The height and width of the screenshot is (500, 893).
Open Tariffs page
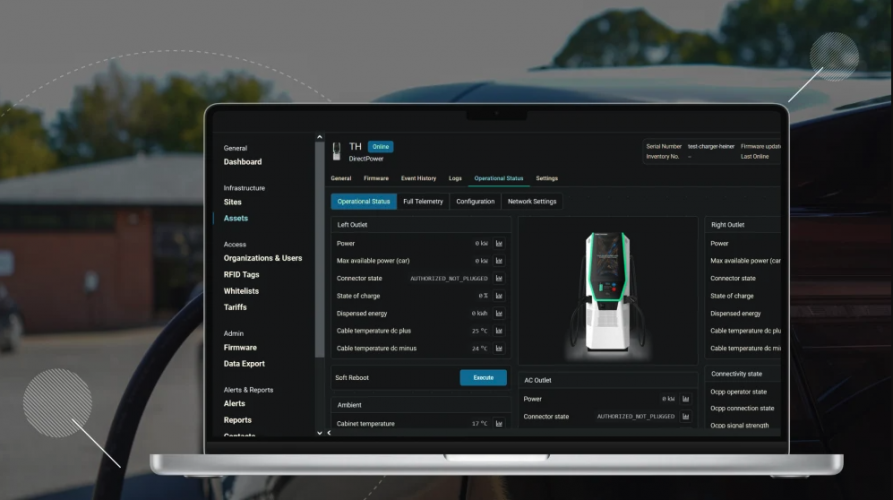point(235,307)
